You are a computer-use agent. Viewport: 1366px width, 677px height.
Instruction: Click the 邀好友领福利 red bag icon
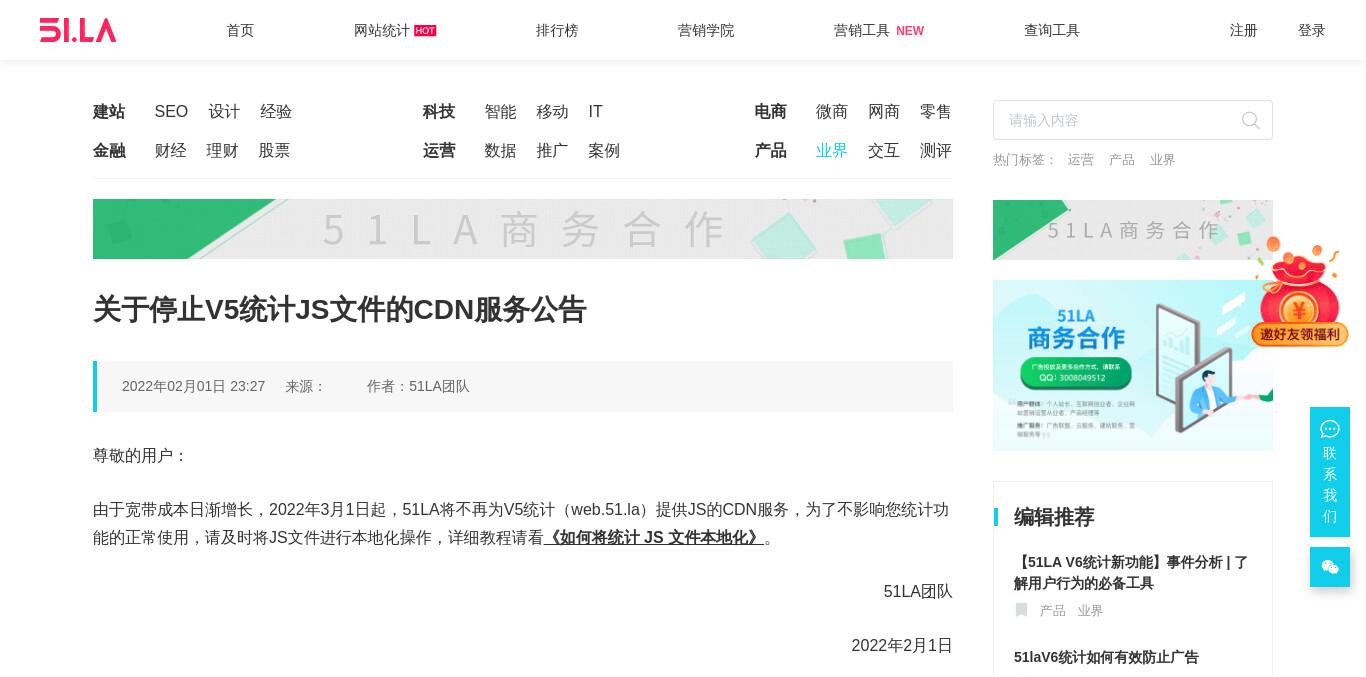1299,292
